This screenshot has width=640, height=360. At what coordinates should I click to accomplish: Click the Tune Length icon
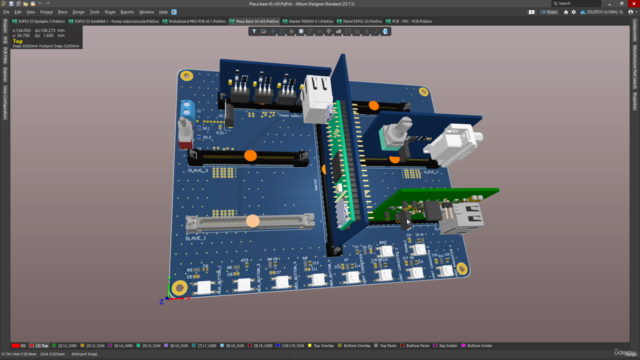pyautogui.click(x=320, y=31)
